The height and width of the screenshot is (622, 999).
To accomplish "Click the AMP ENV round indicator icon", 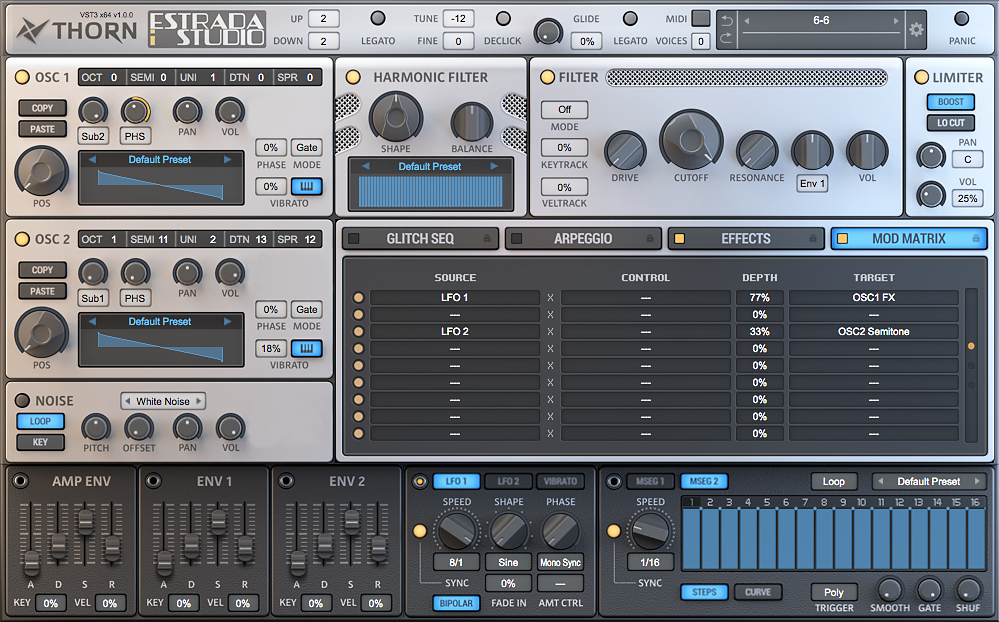I will 20,481.
